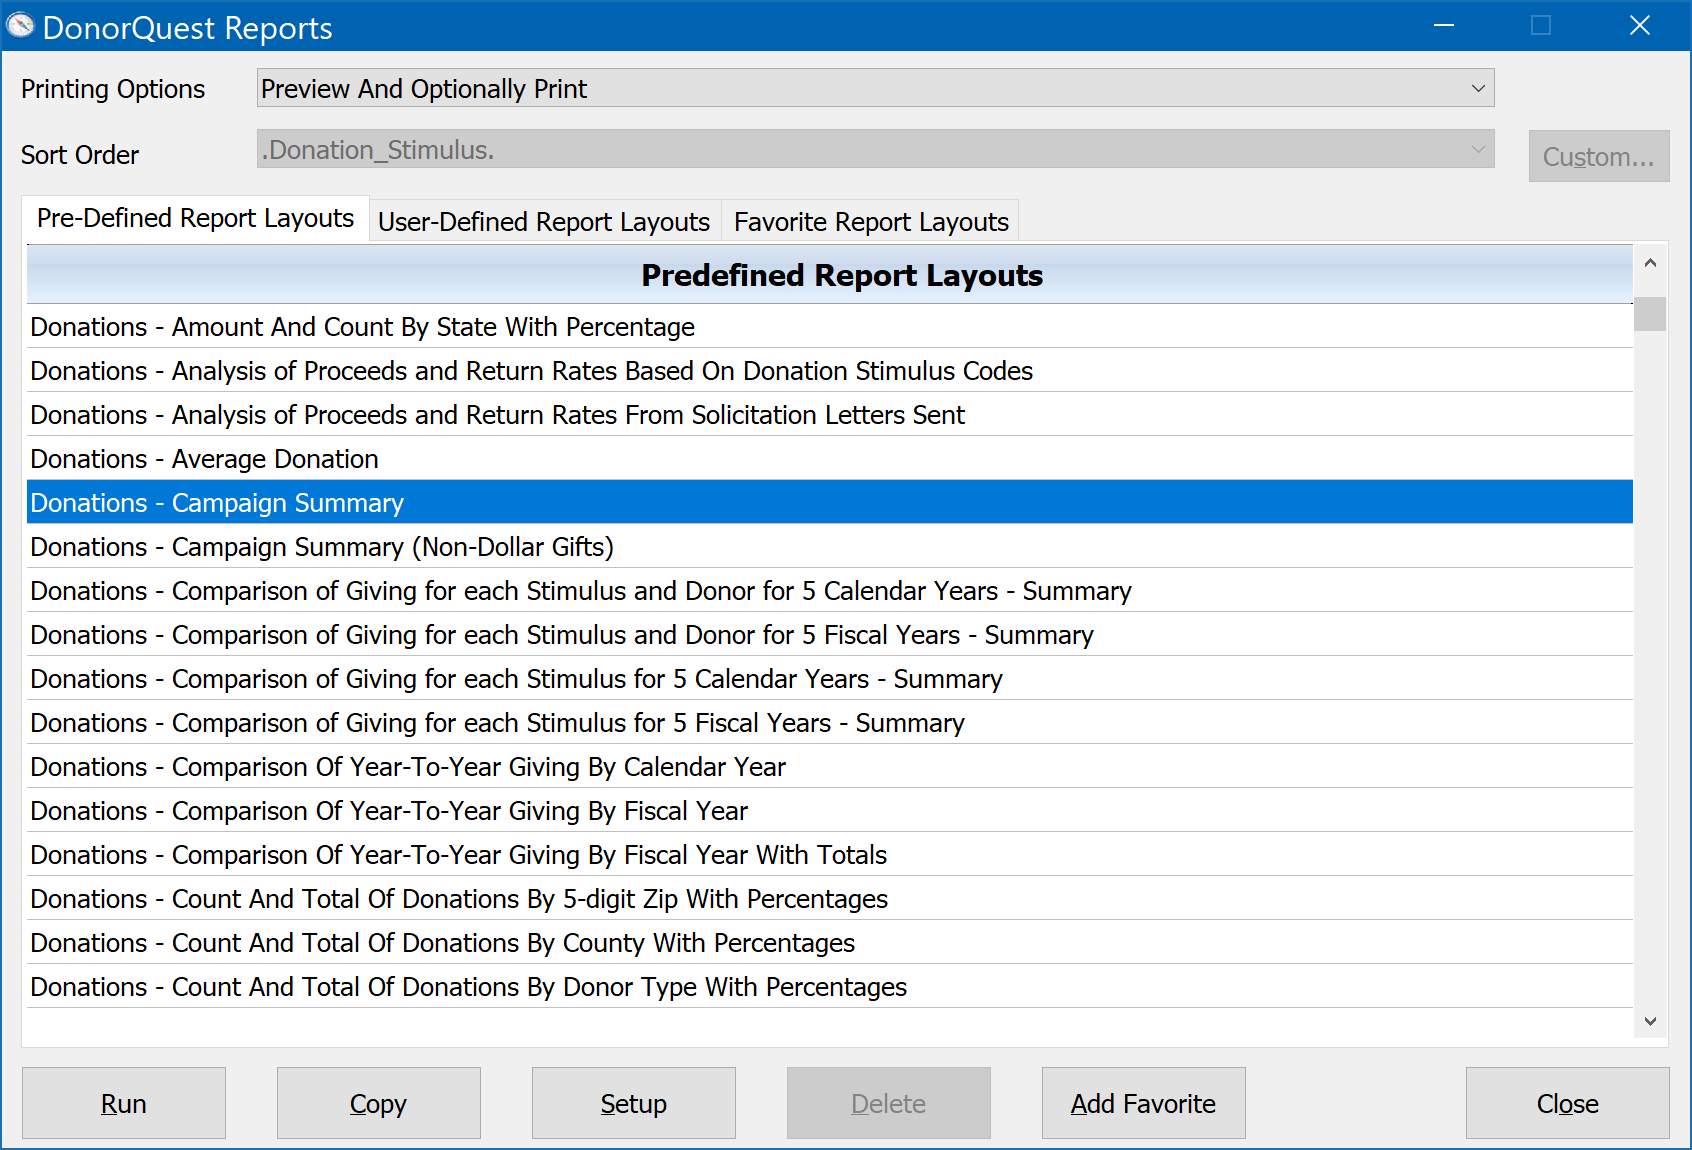Select Comparison Of Year-To-Year Giving By Fiscal Year

pyautogui.click(x=830, y=811)
